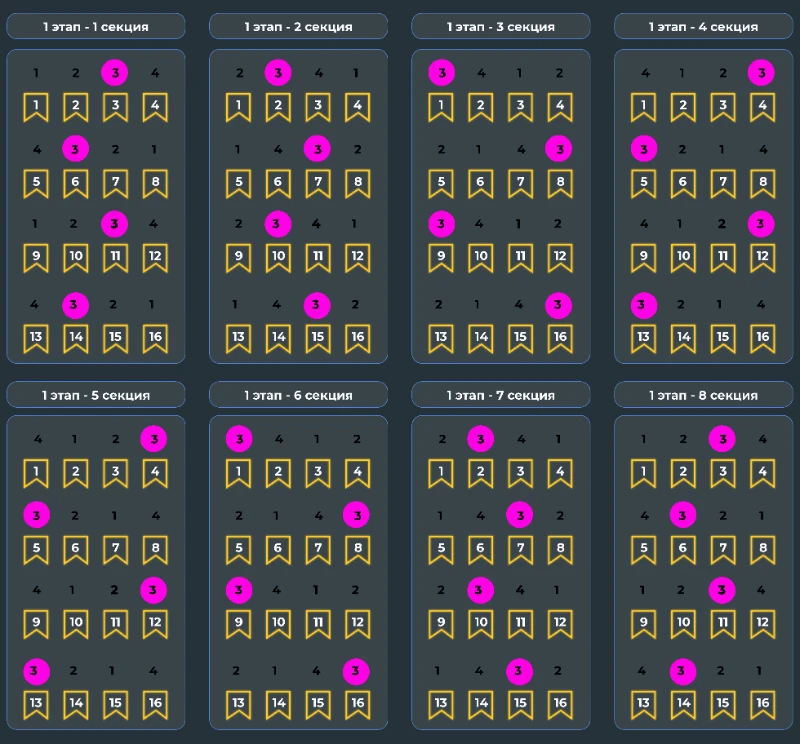
Task: Select magenta 3 above bookmark 13, section 4
Action: [x=644, y=305]
